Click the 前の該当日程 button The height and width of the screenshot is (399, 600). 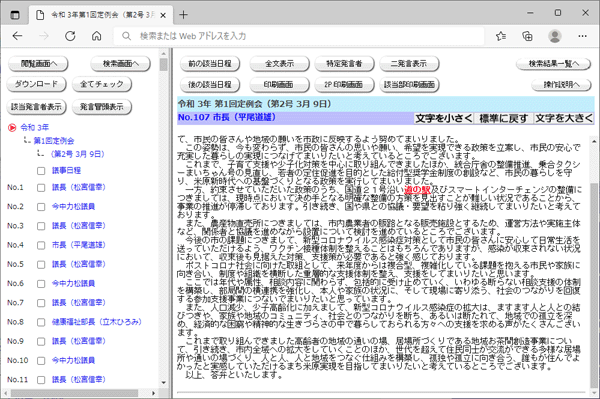point(210,64)
